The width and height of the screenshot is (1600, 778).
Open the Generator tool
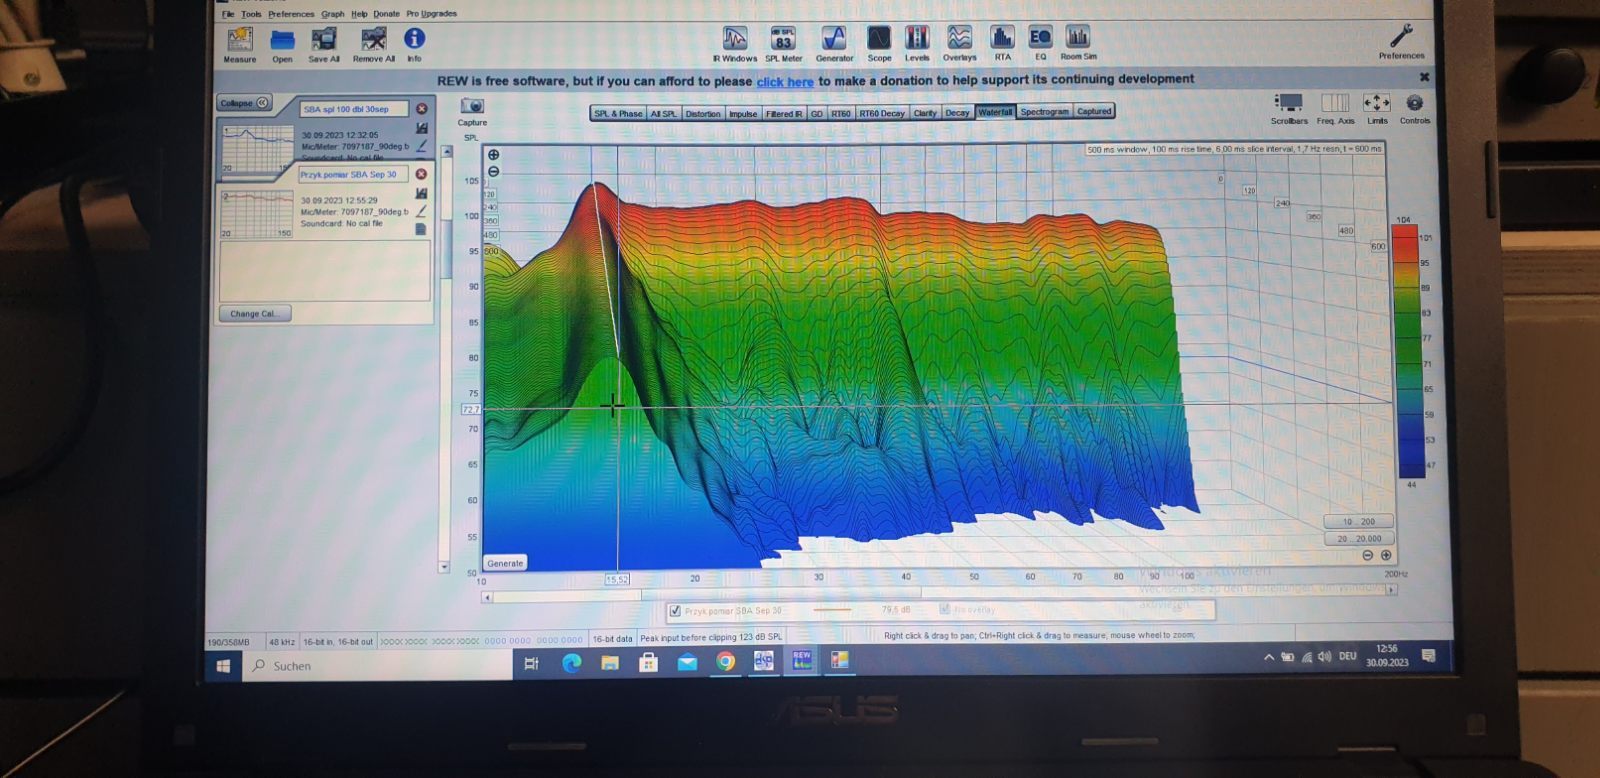coord(834,38)
